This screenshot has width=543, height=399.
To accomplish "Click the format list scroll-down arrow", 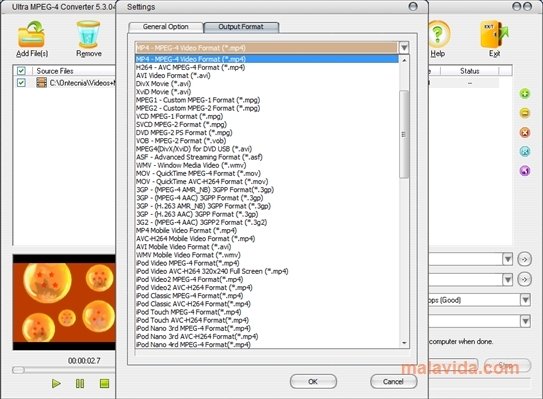I will tap(404, 343).
